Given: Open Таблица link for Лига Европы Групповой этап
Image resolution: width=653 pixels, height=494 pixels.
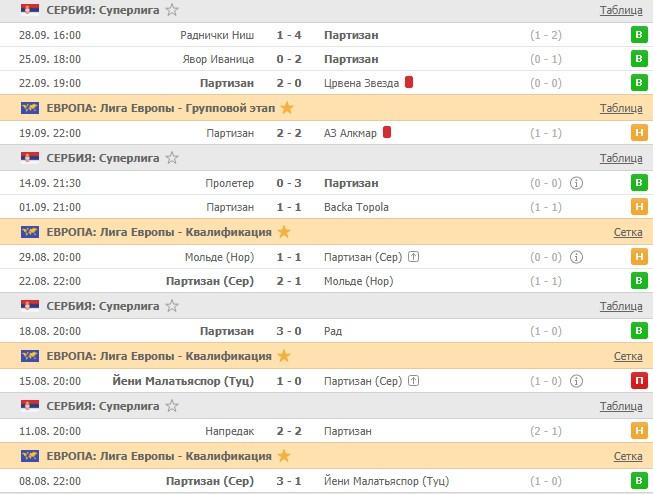Looking at the screenshot, I should [621, 108].
